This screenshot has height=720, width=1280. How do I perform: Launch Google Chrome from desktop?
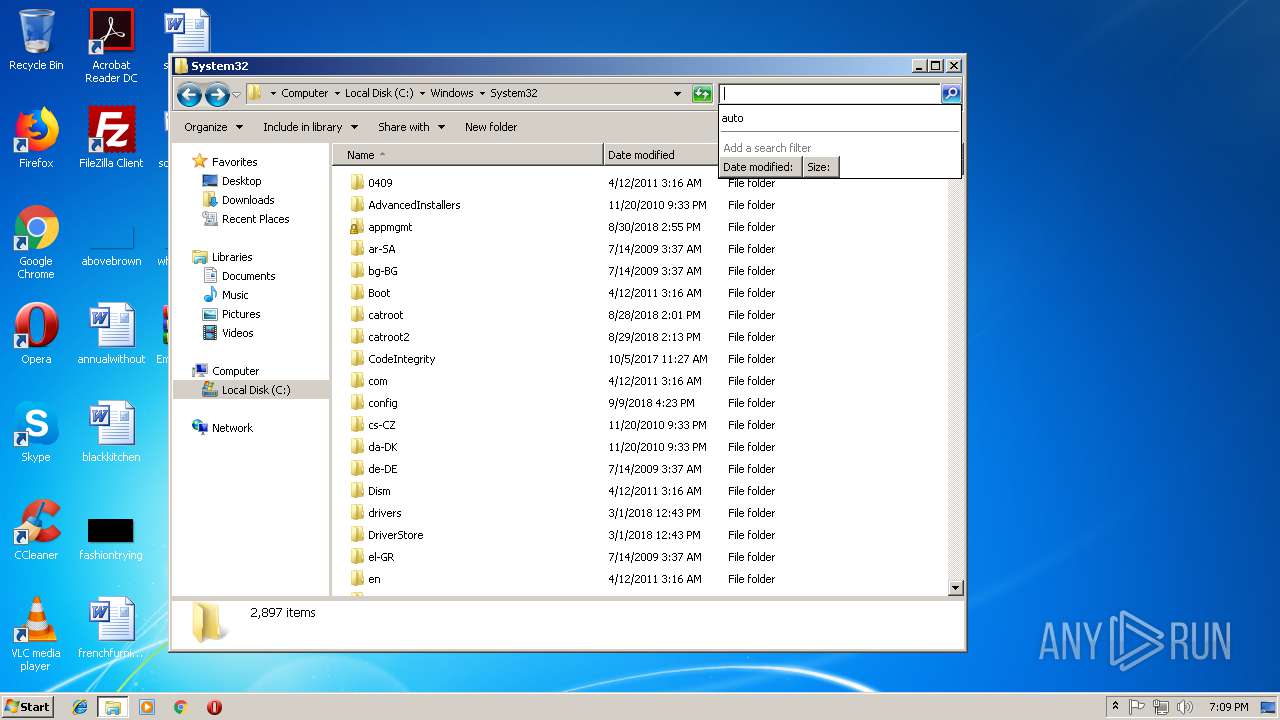click(36, 242)
